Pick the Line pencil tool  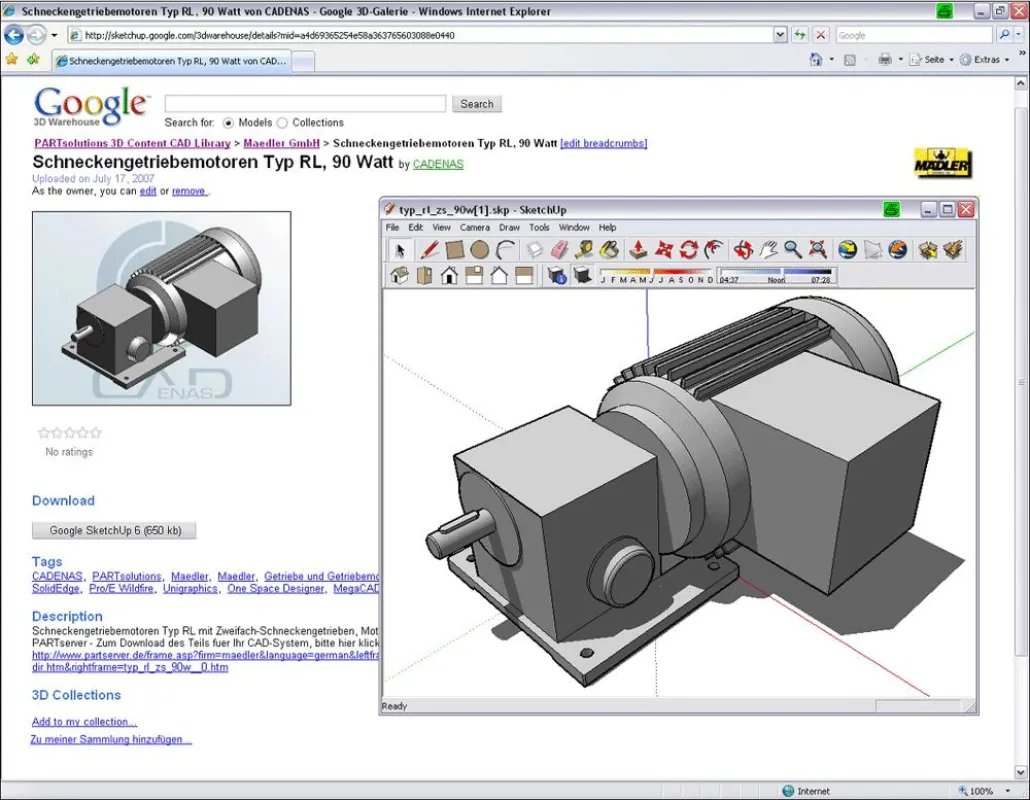coord(429,250)
